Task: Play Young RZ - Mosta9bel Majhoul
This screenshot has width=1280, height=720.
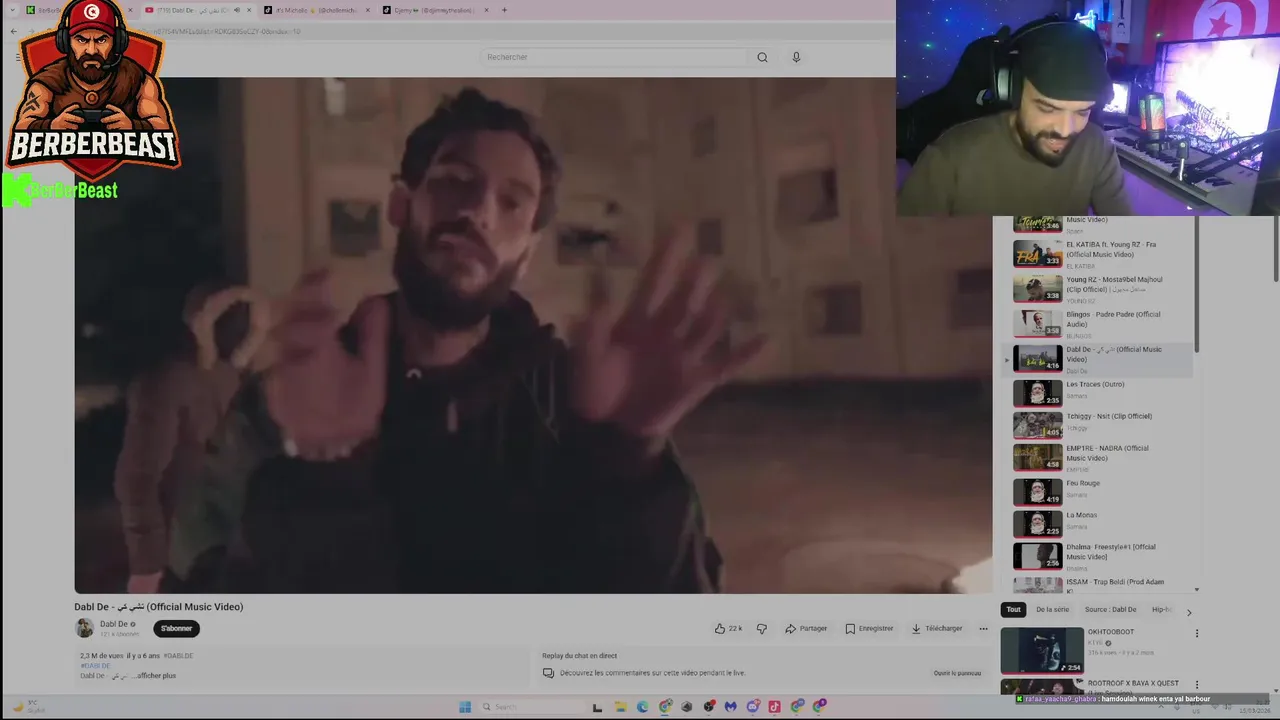Action: (1099, 288)
